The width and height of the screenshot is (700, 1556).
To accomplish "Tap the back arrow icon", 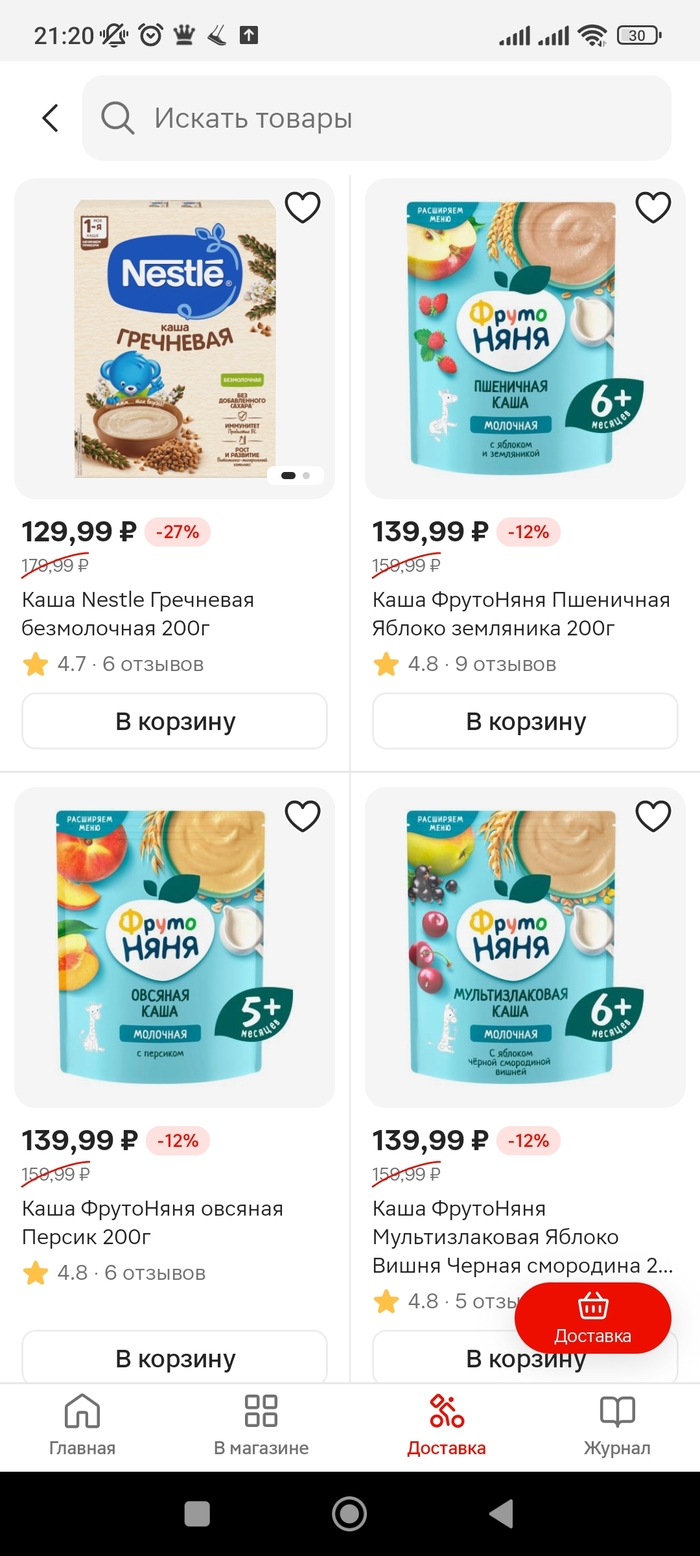I will point(50,118).
